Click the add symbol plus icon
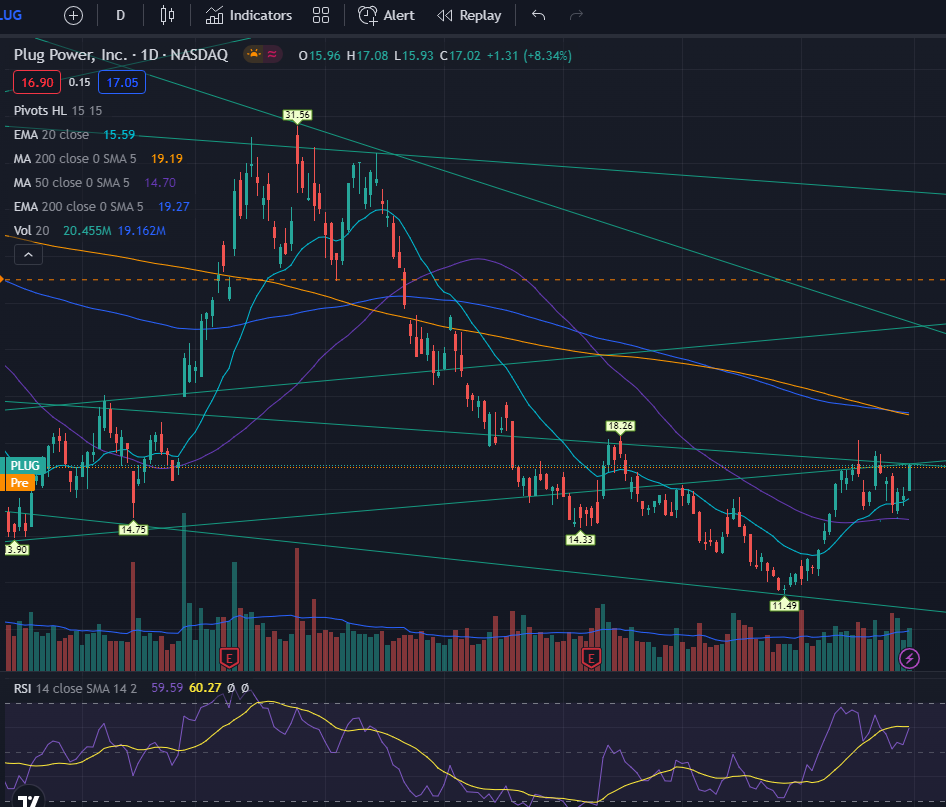The width and height of the screenshot is (946, 807). click(74, 16)
